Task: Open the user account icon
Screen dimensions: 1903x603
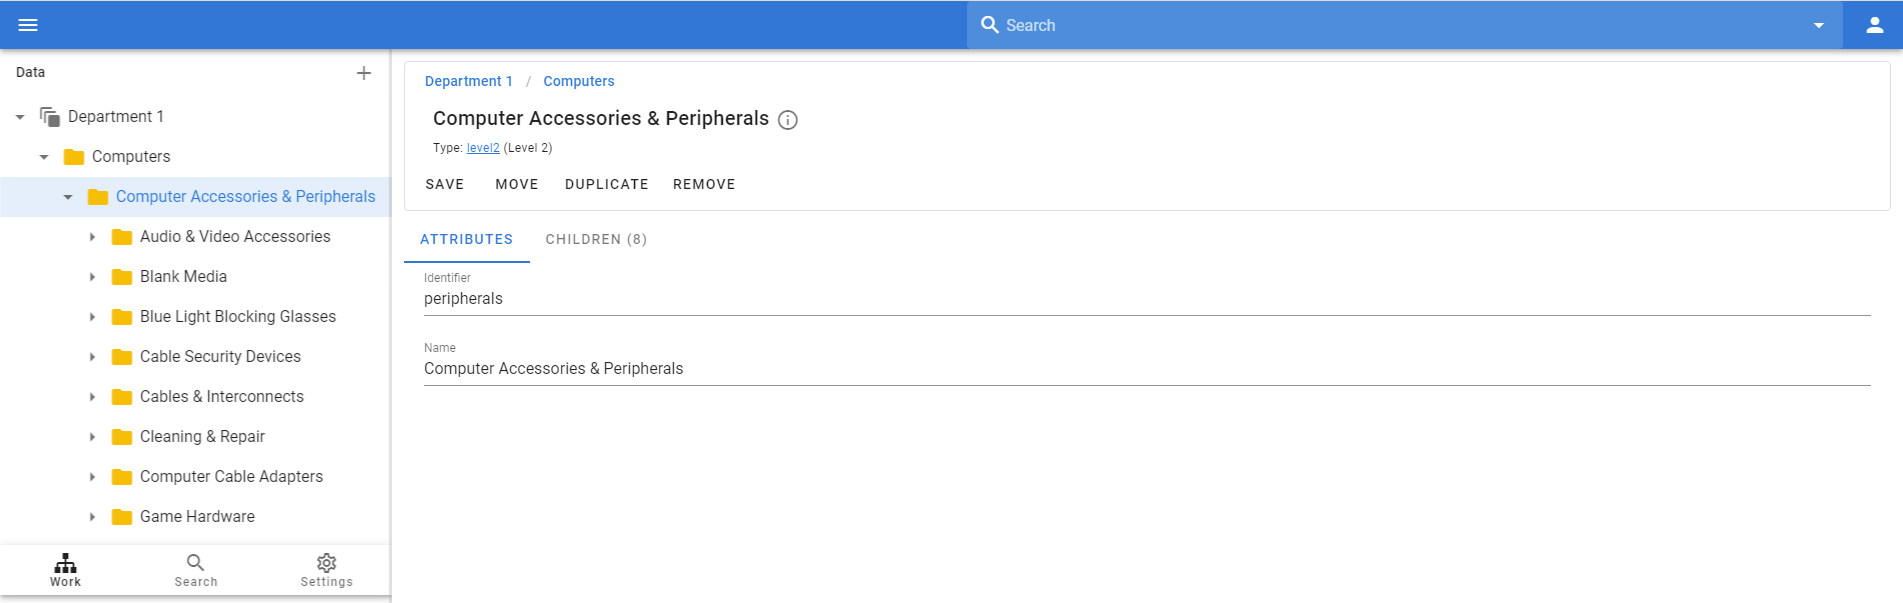Action: [1875, 25]
